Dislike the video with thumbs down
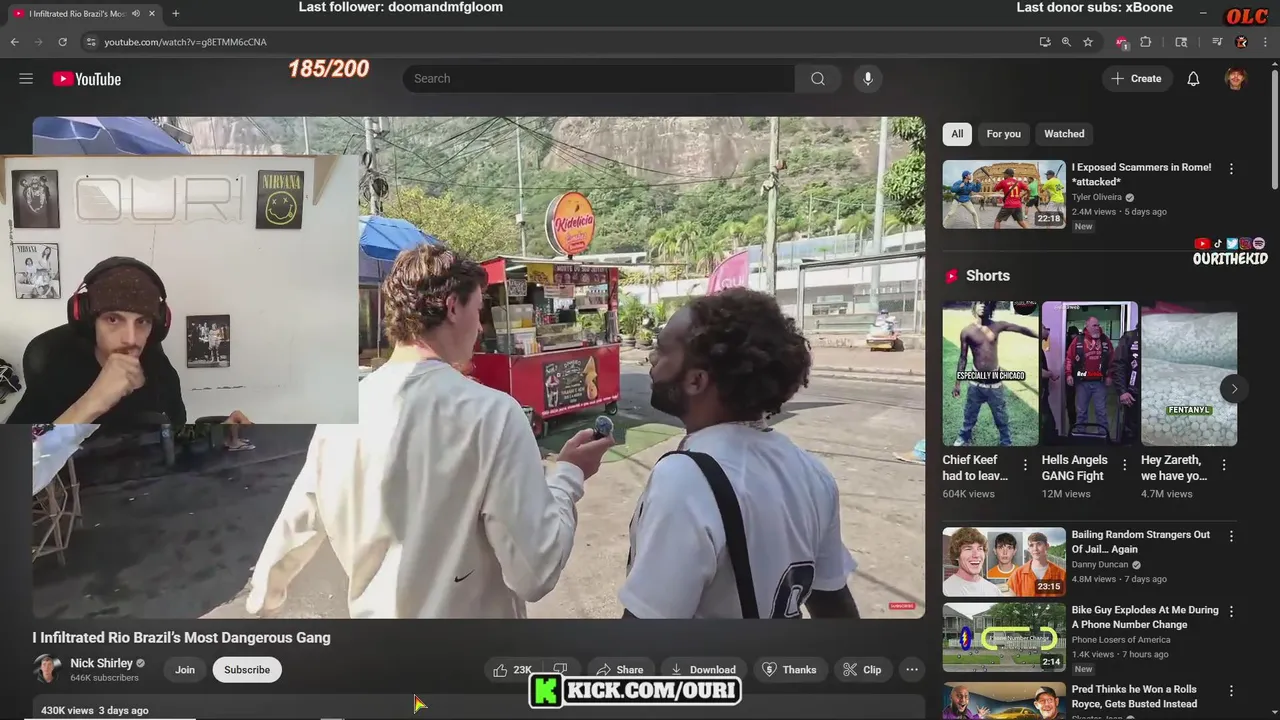1280x720 pixels. pyautogui.click(x=560, y=670)
